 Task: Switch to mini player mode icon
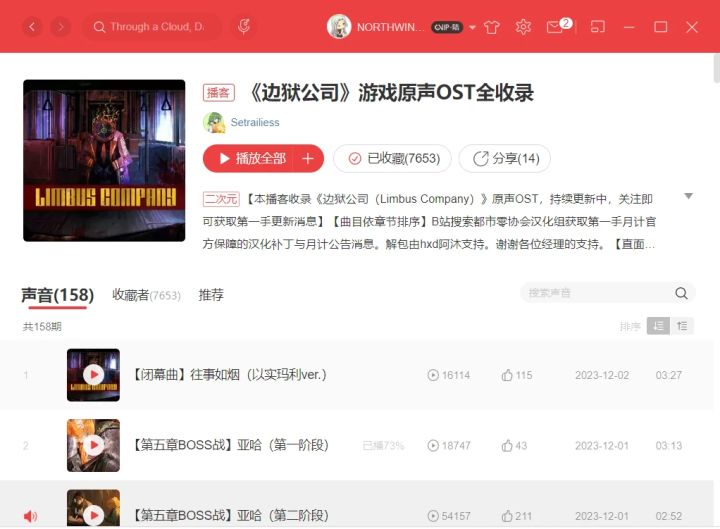click(597, 27)
